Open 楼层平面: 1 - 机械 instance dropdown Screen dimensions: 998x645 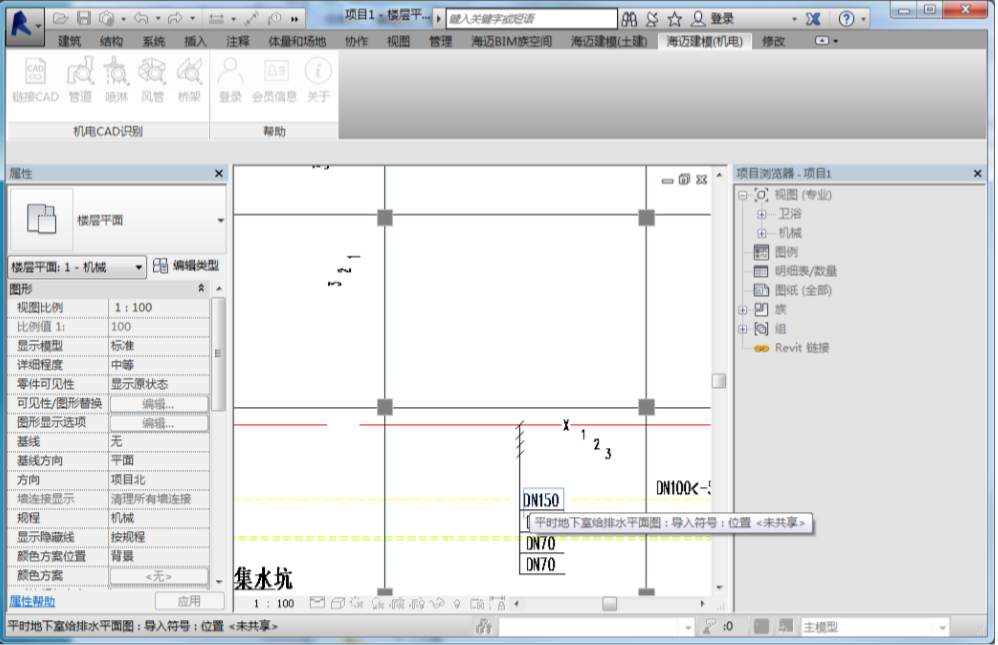click(x=138, y=267)
